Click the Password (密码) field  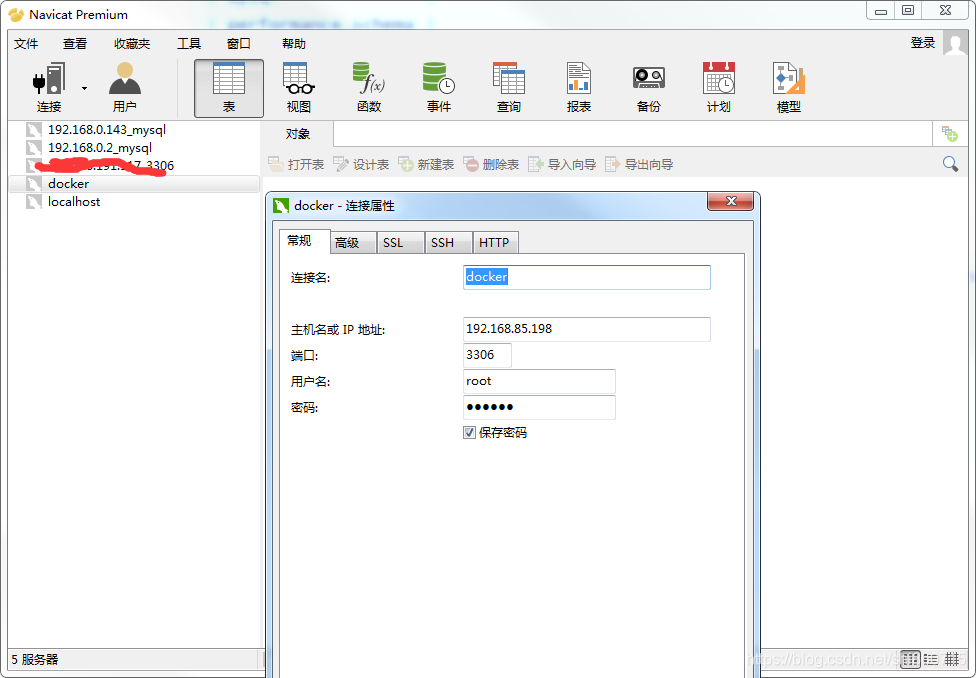click(539, 408)
